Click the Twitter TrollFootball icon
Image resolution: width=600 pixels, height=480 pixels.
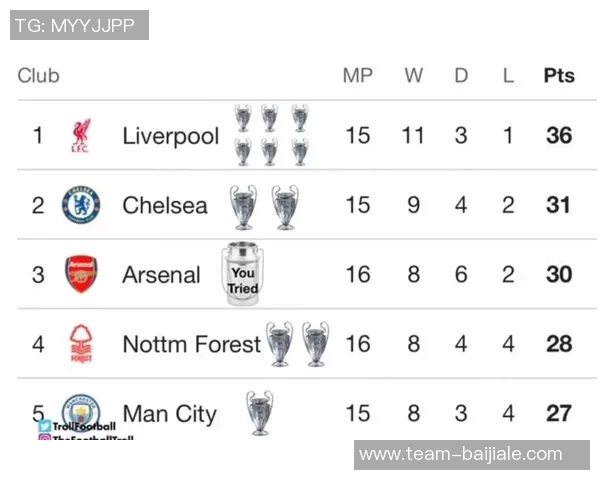(46, 426)
